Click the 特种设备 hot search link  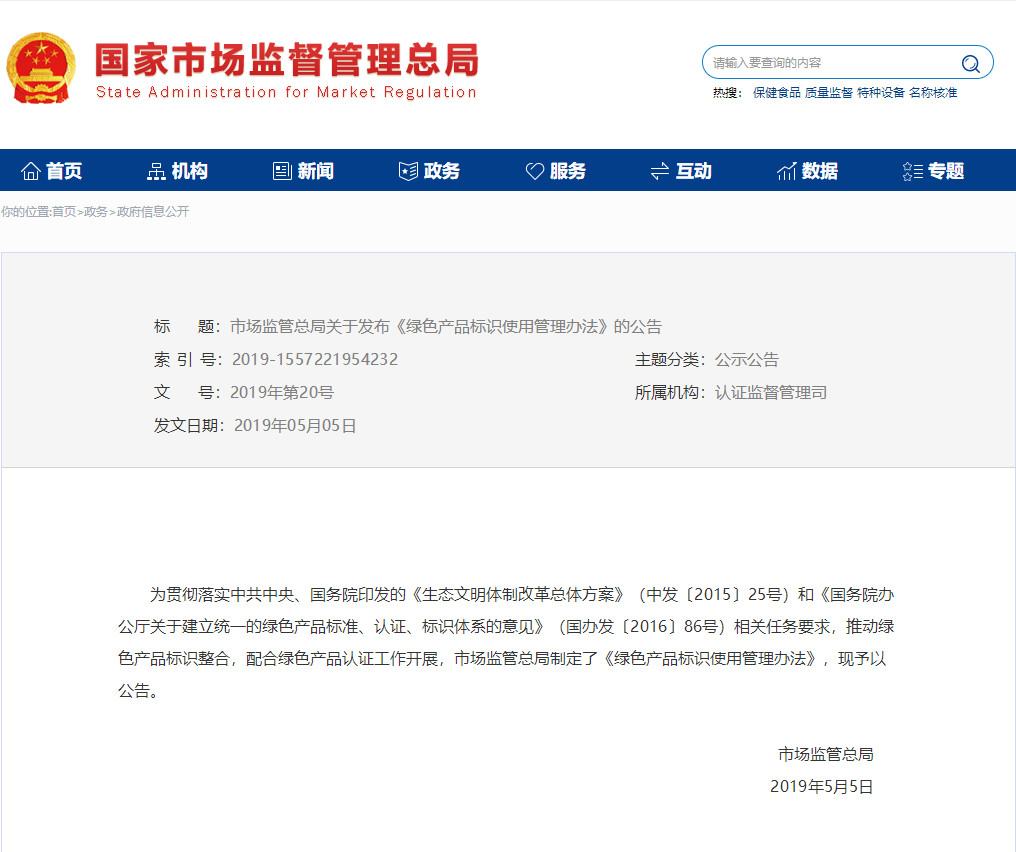(x=881, y=93)
